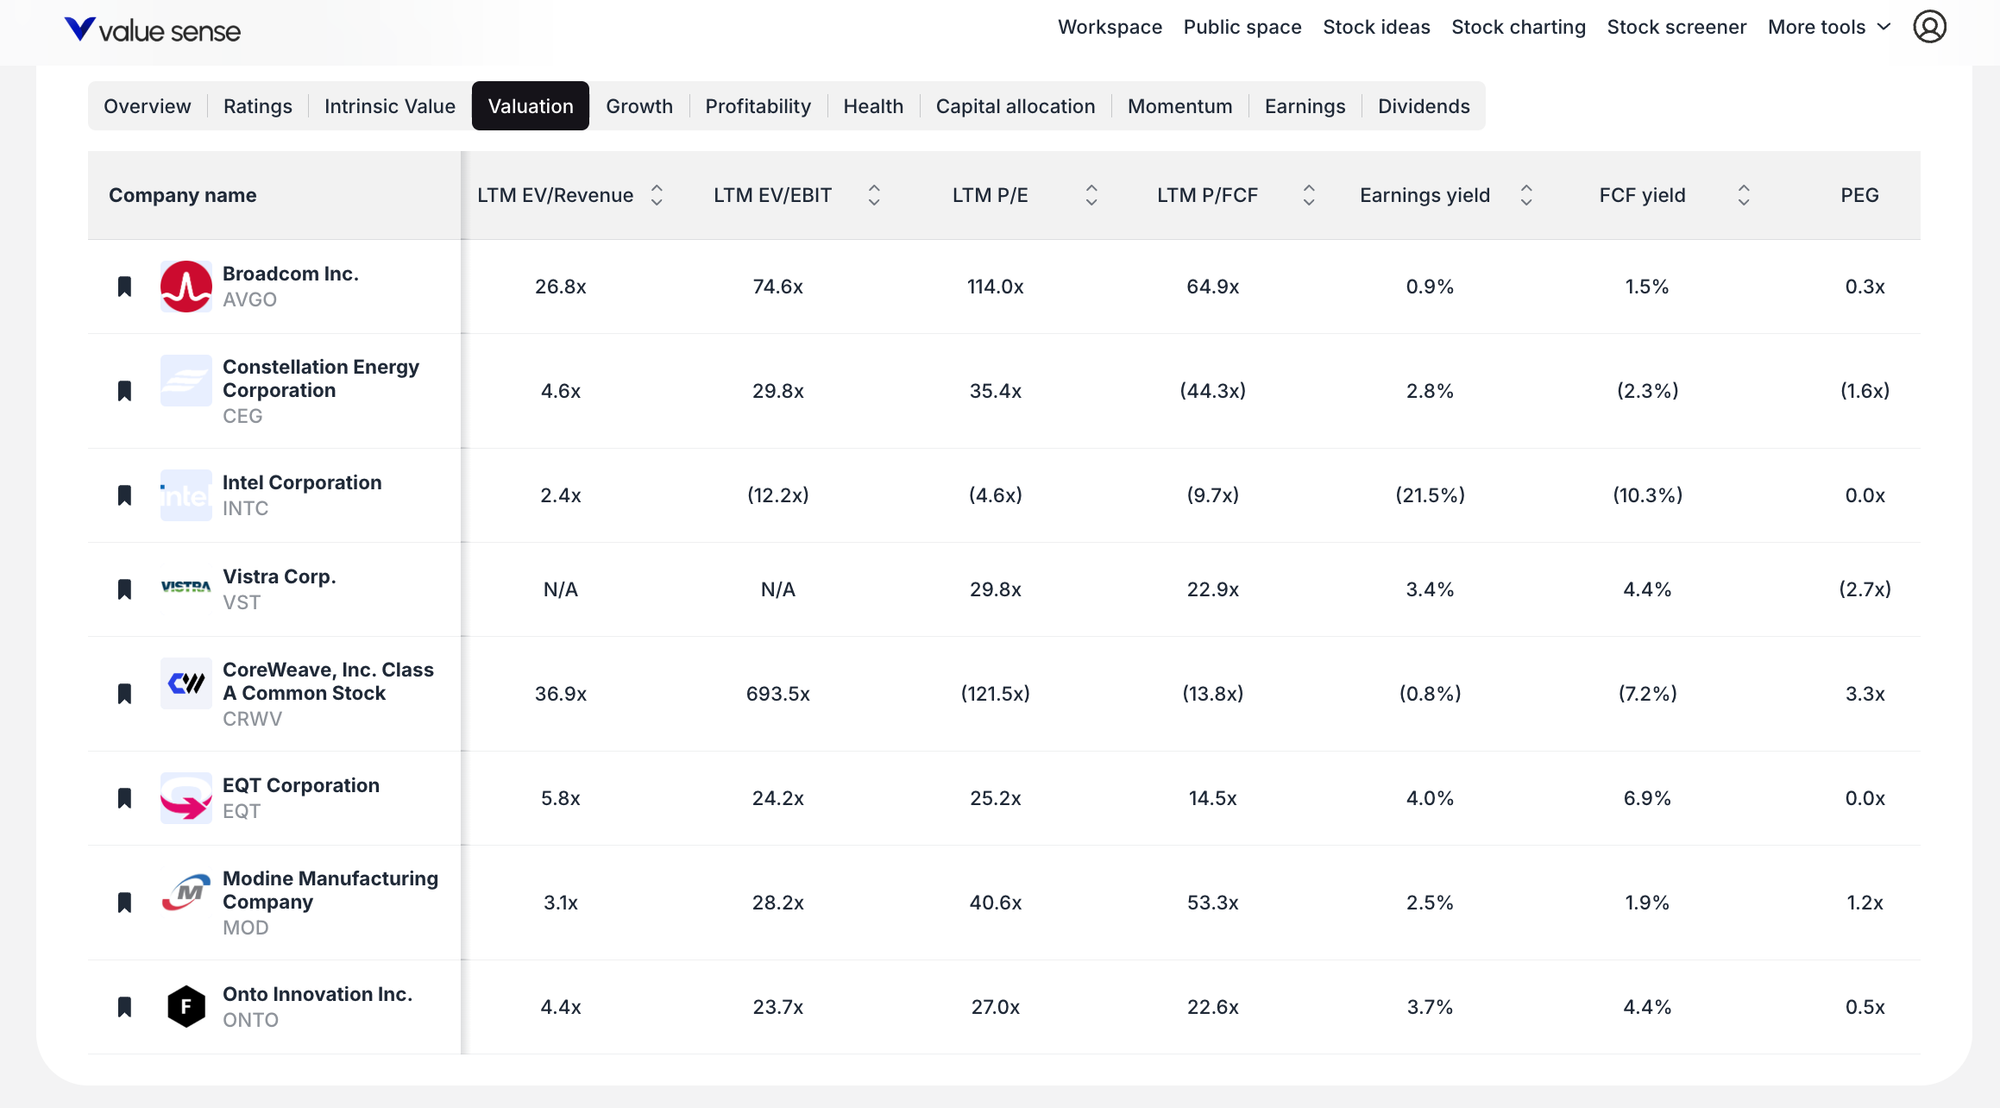Click the Modine Manufacturing logo
This screenshot has width=2000, height=1108.
pyautogui.click(x=186, y=892)
